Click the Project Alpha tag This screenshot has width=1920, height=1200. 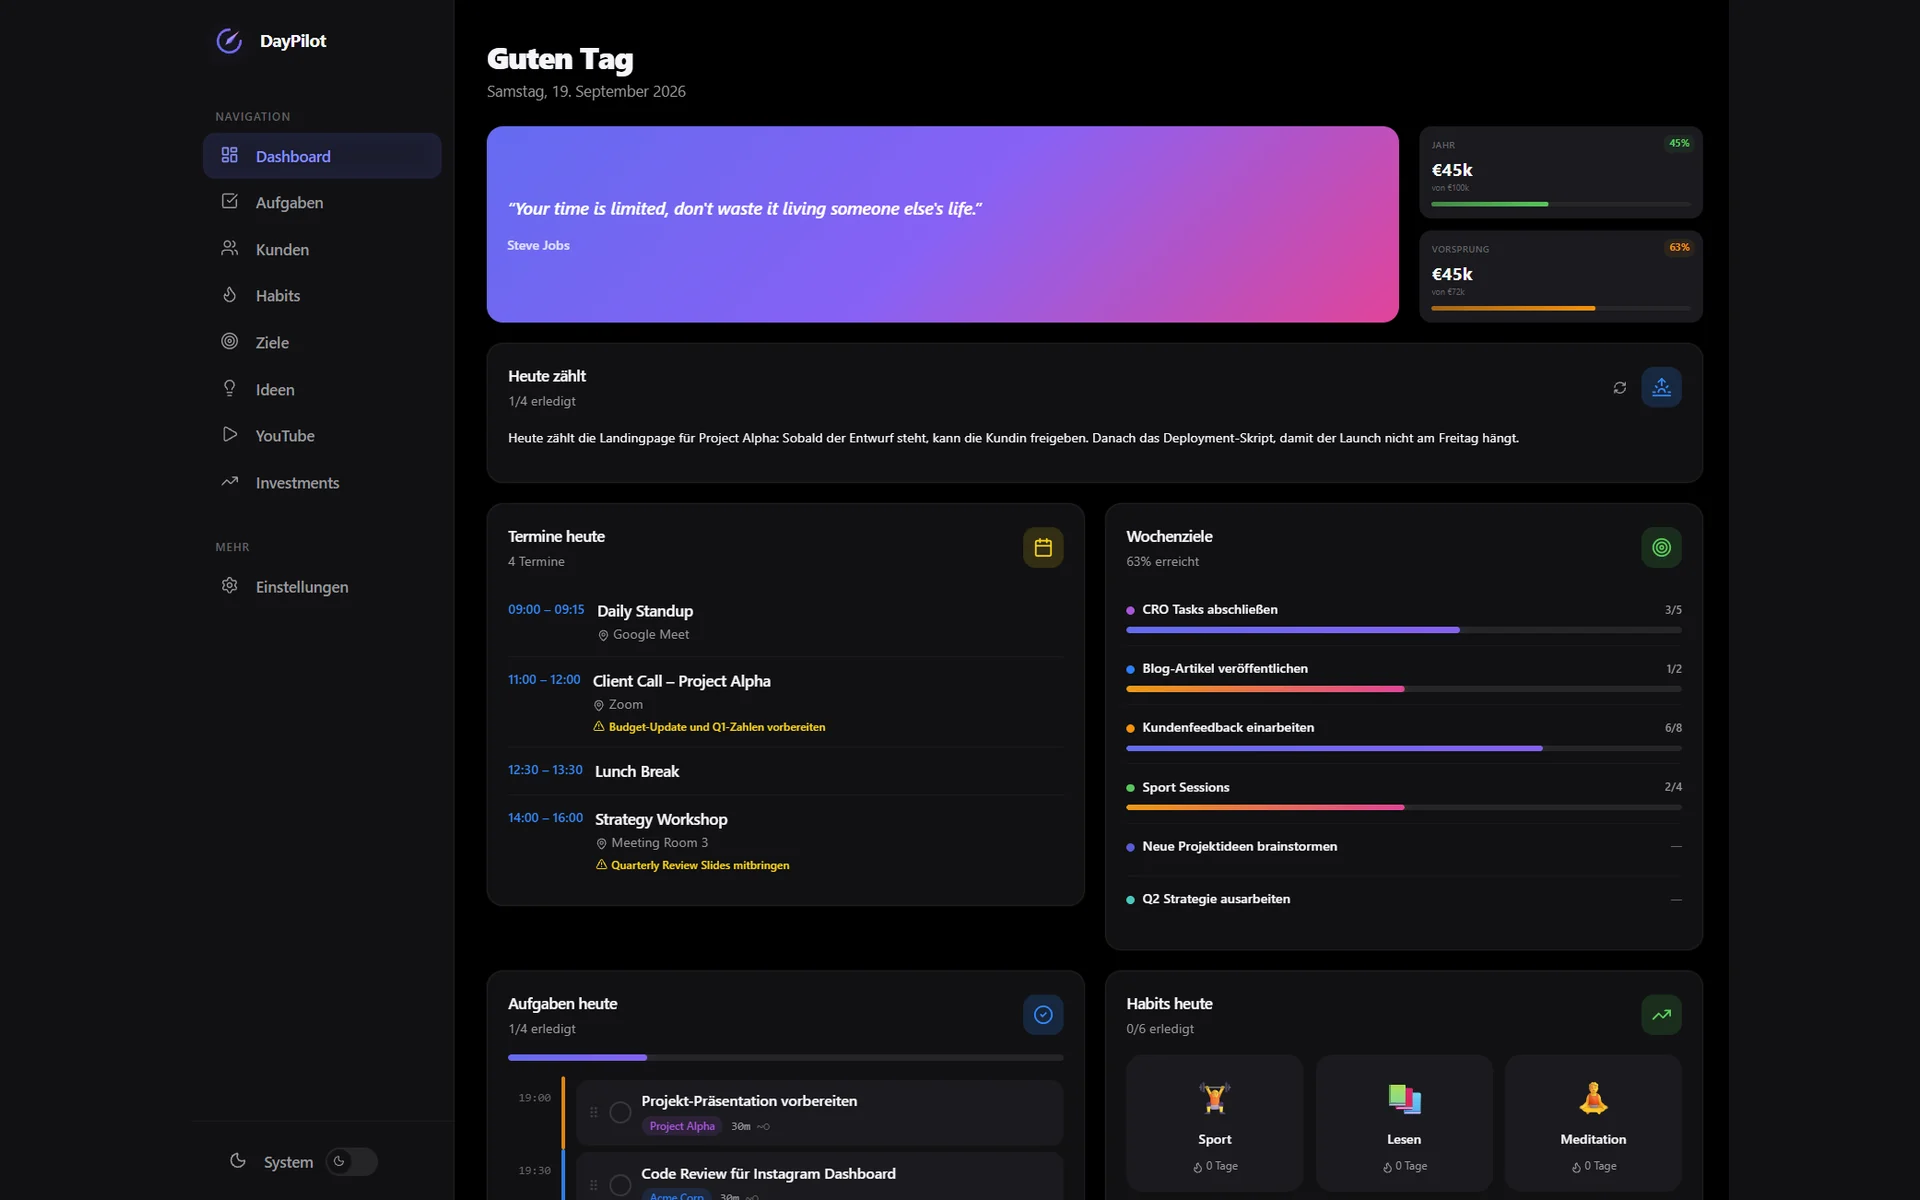click(x=682, y=1126)
